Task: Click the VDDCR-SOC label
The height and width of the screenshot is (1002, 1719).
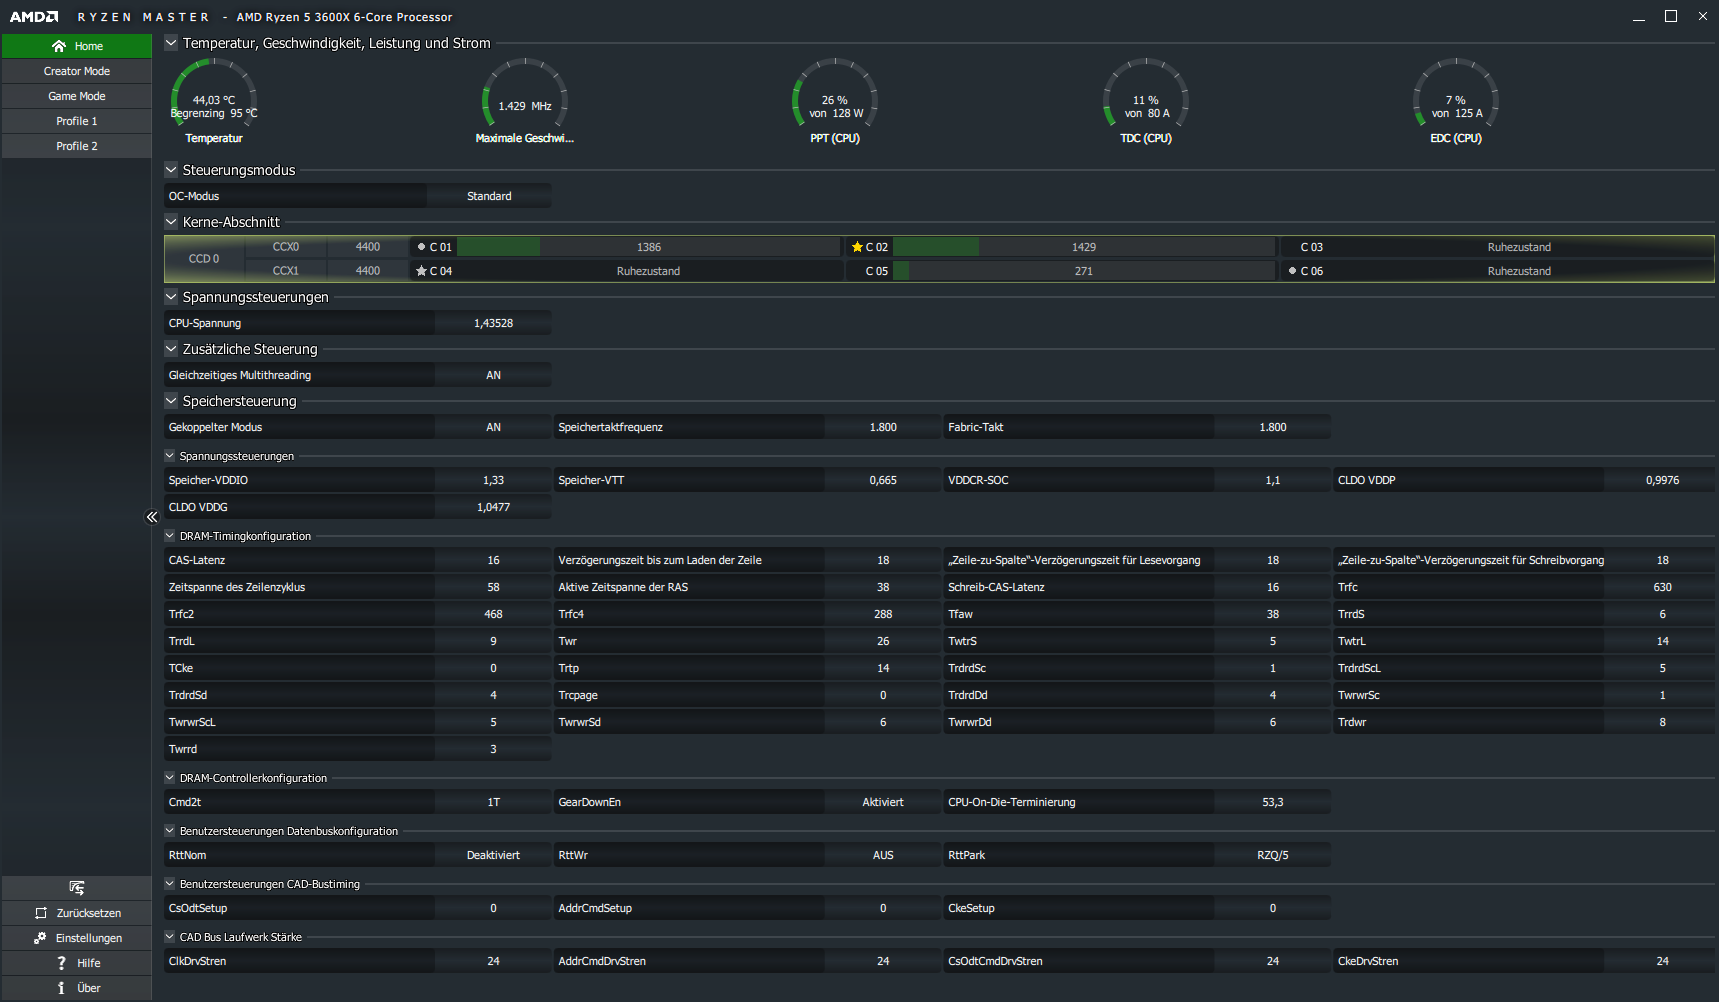Action: 978,480
